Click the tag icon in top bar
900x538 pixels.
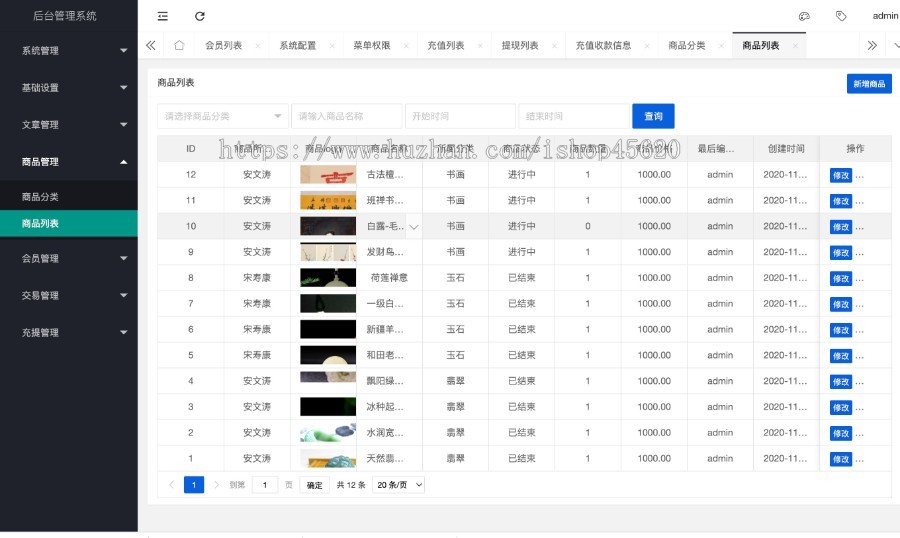841,16
